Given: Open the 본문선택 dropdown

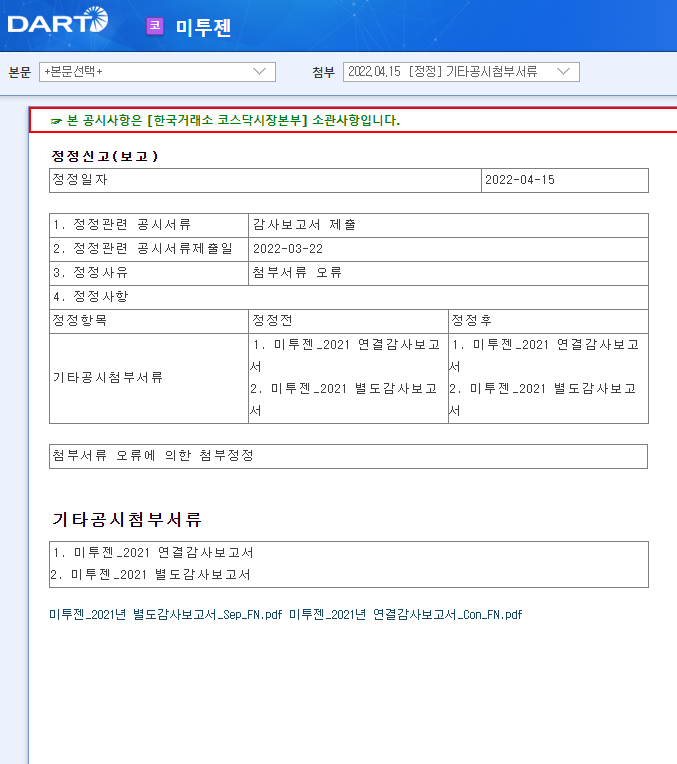Looking at the screenshot, I should (157, 72).
